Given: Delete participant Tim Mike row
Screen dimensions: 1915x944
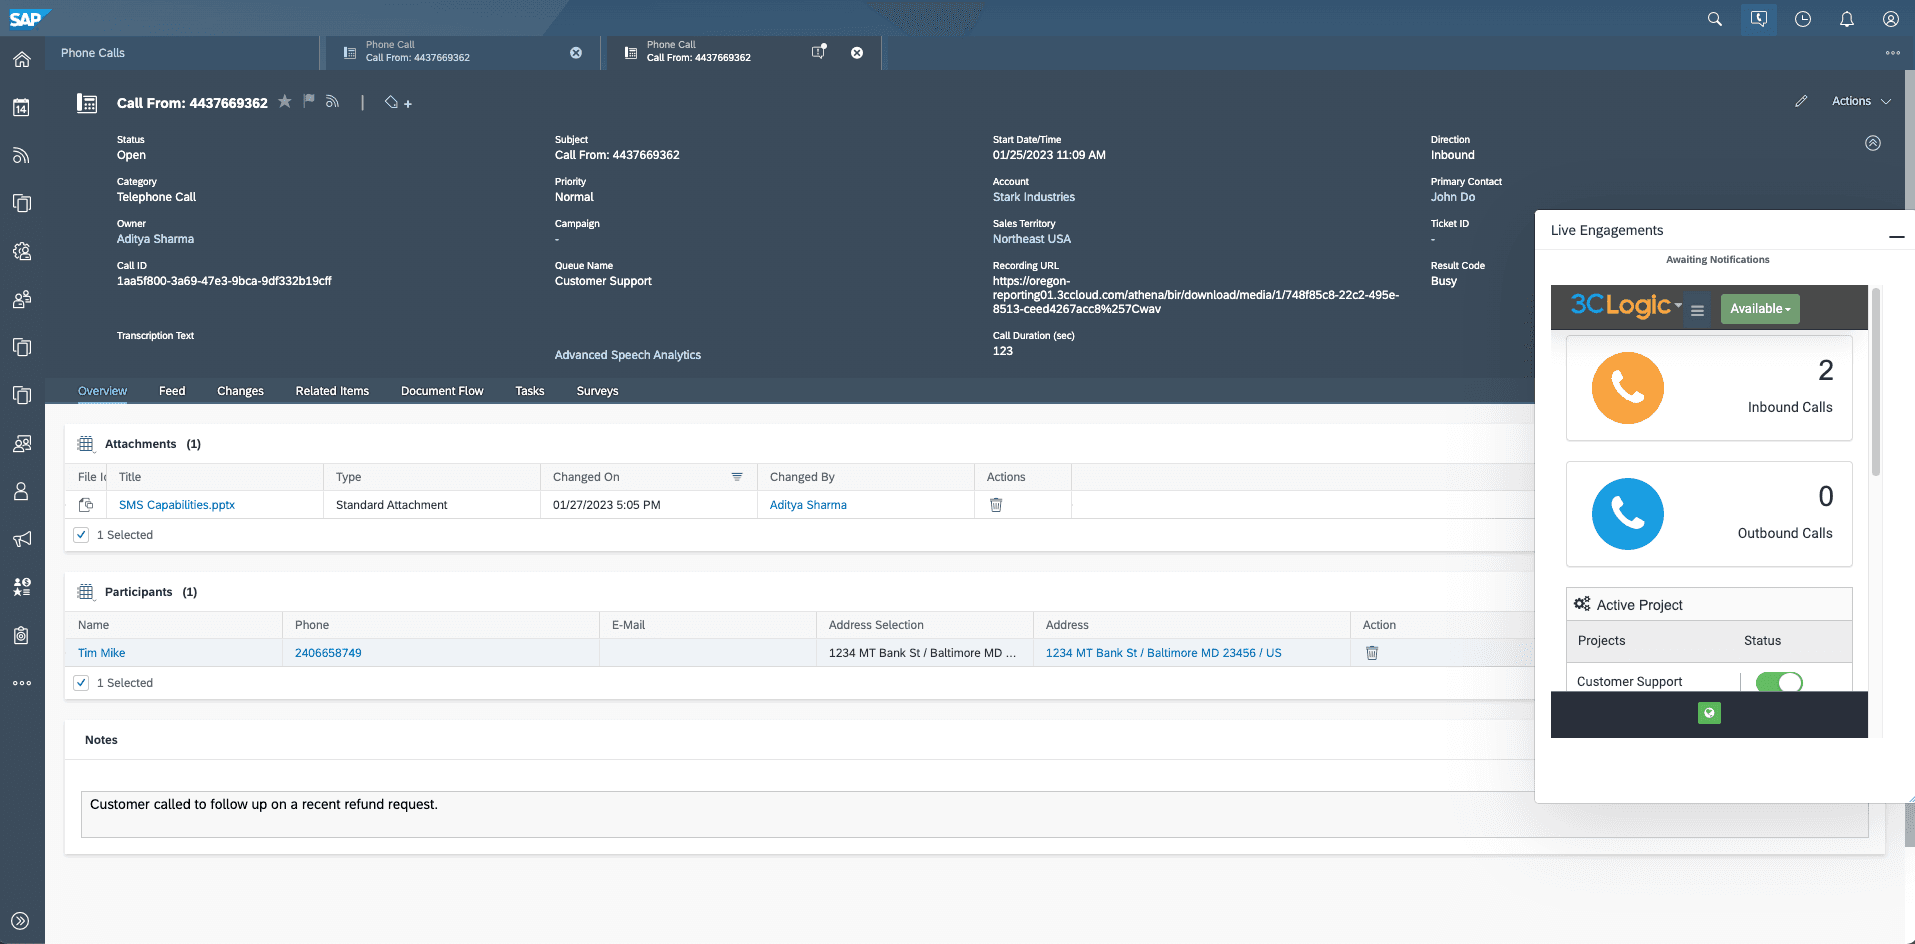Looking at the screenshot, I should pyautogui.click(x=1372, y=653).
